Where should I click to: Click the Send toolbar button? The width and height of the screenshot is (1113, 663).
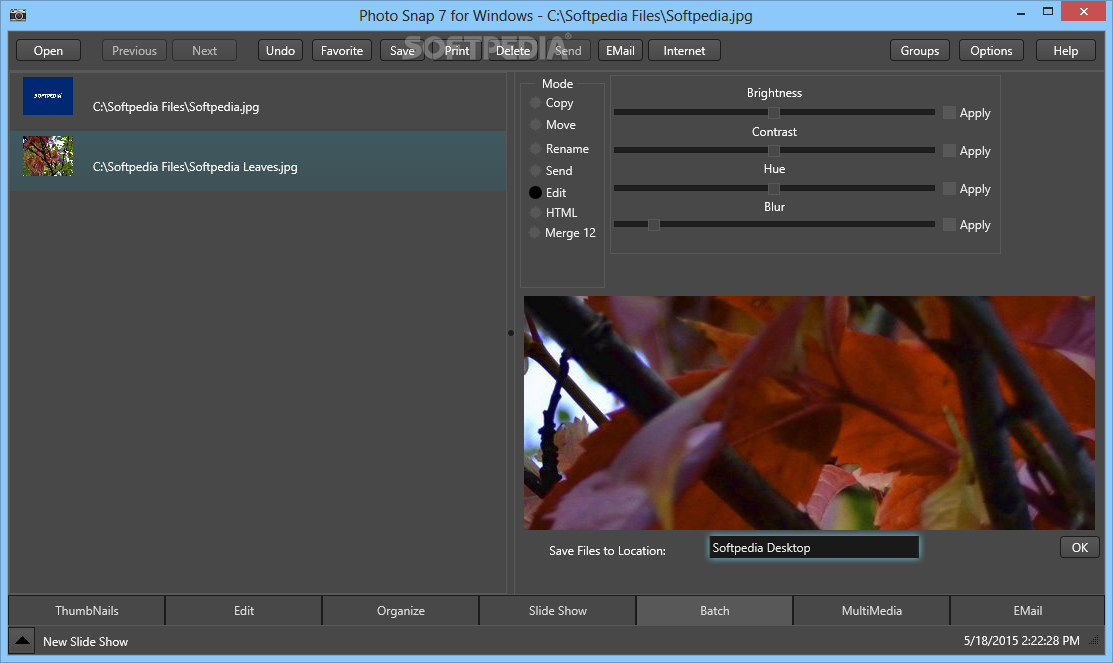[x=568, y=50]
